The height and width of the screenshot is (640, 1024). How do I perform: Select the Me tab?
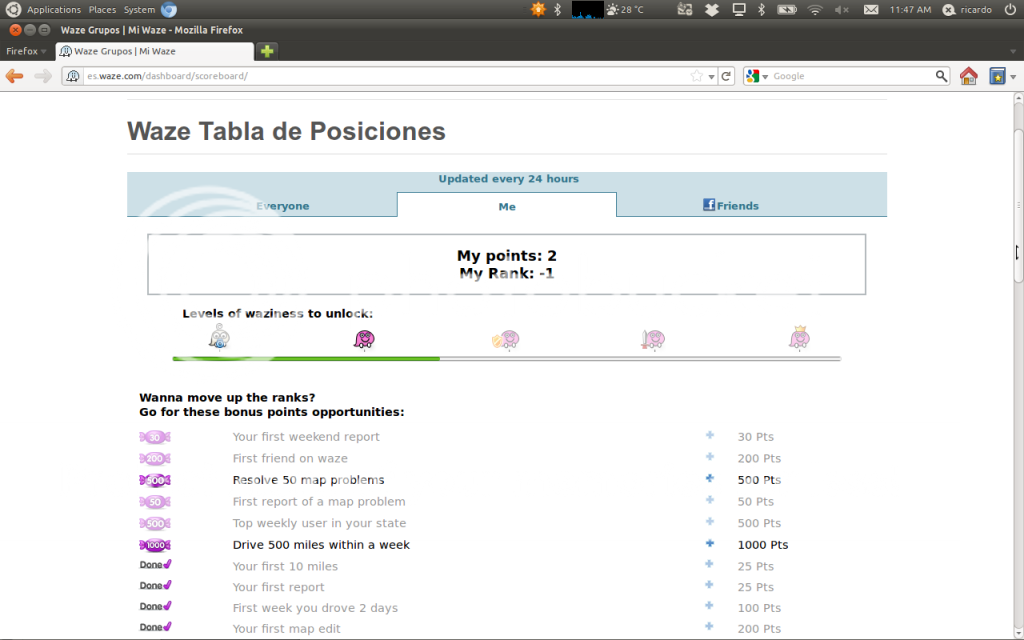tap(507, 206)
